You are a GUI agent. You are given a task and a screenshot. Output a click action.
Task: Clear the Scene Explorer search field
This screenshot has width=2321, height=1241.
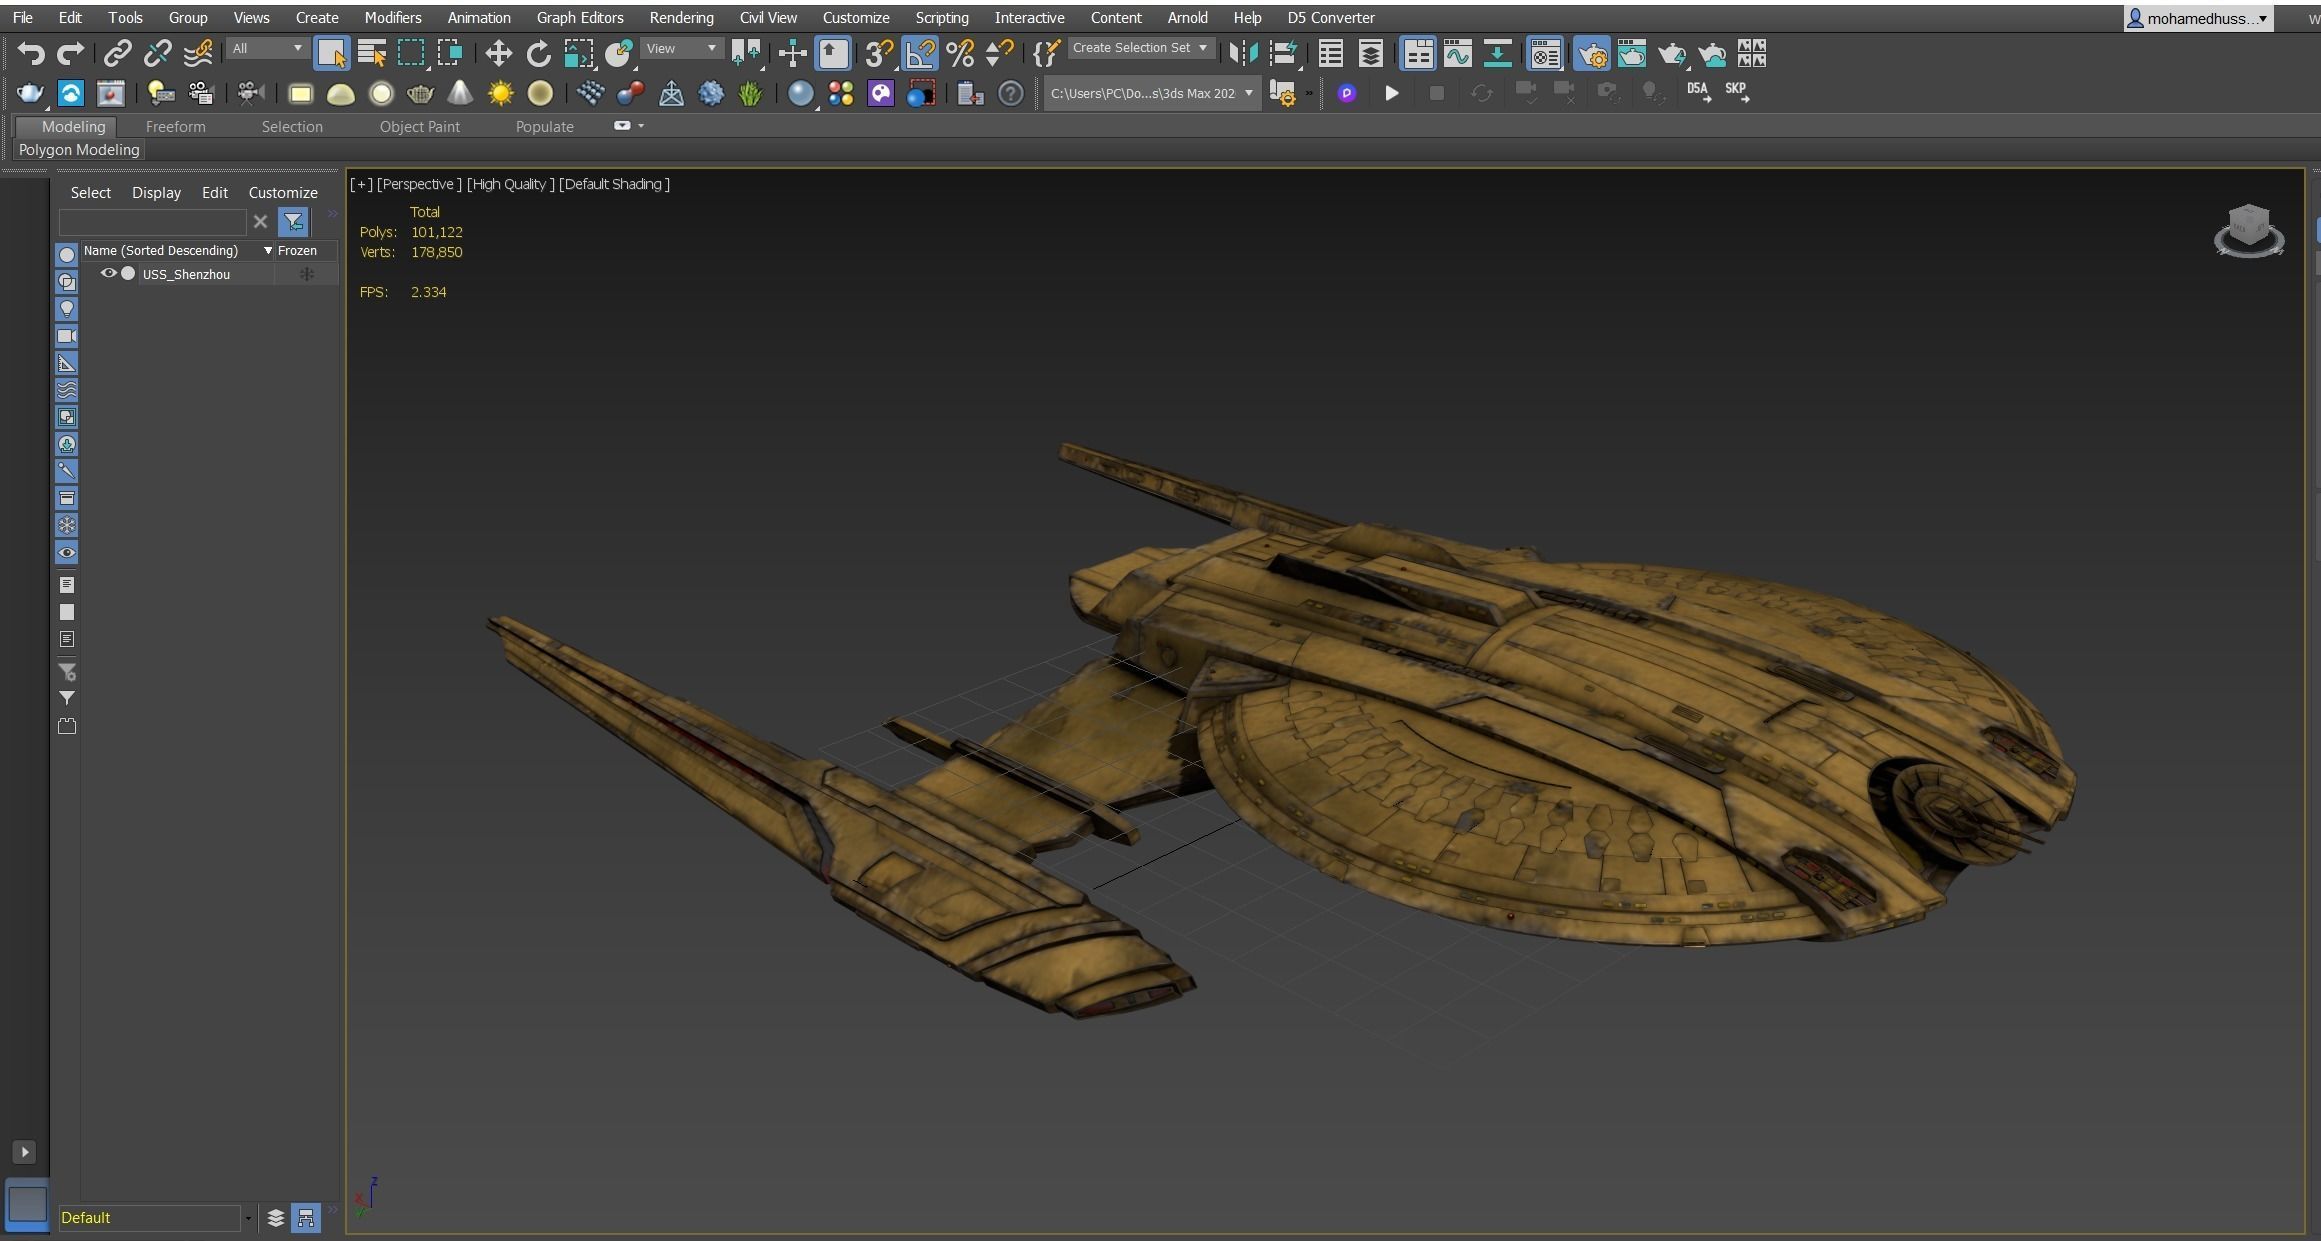tap(260, 222)
